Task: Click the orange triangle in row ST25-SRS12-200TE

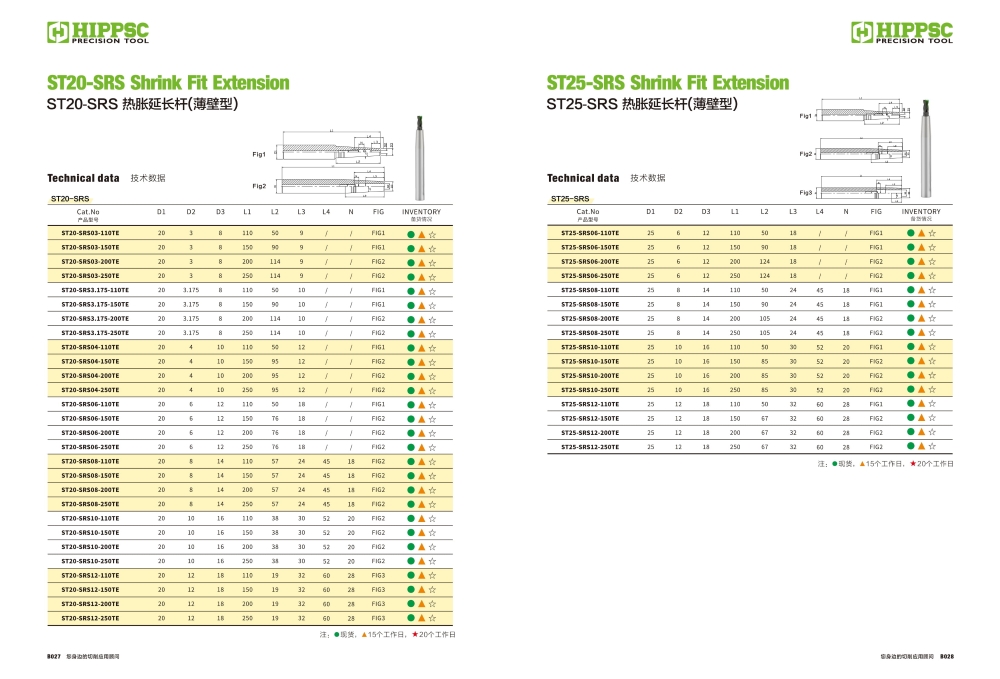Action: (922, 432)
